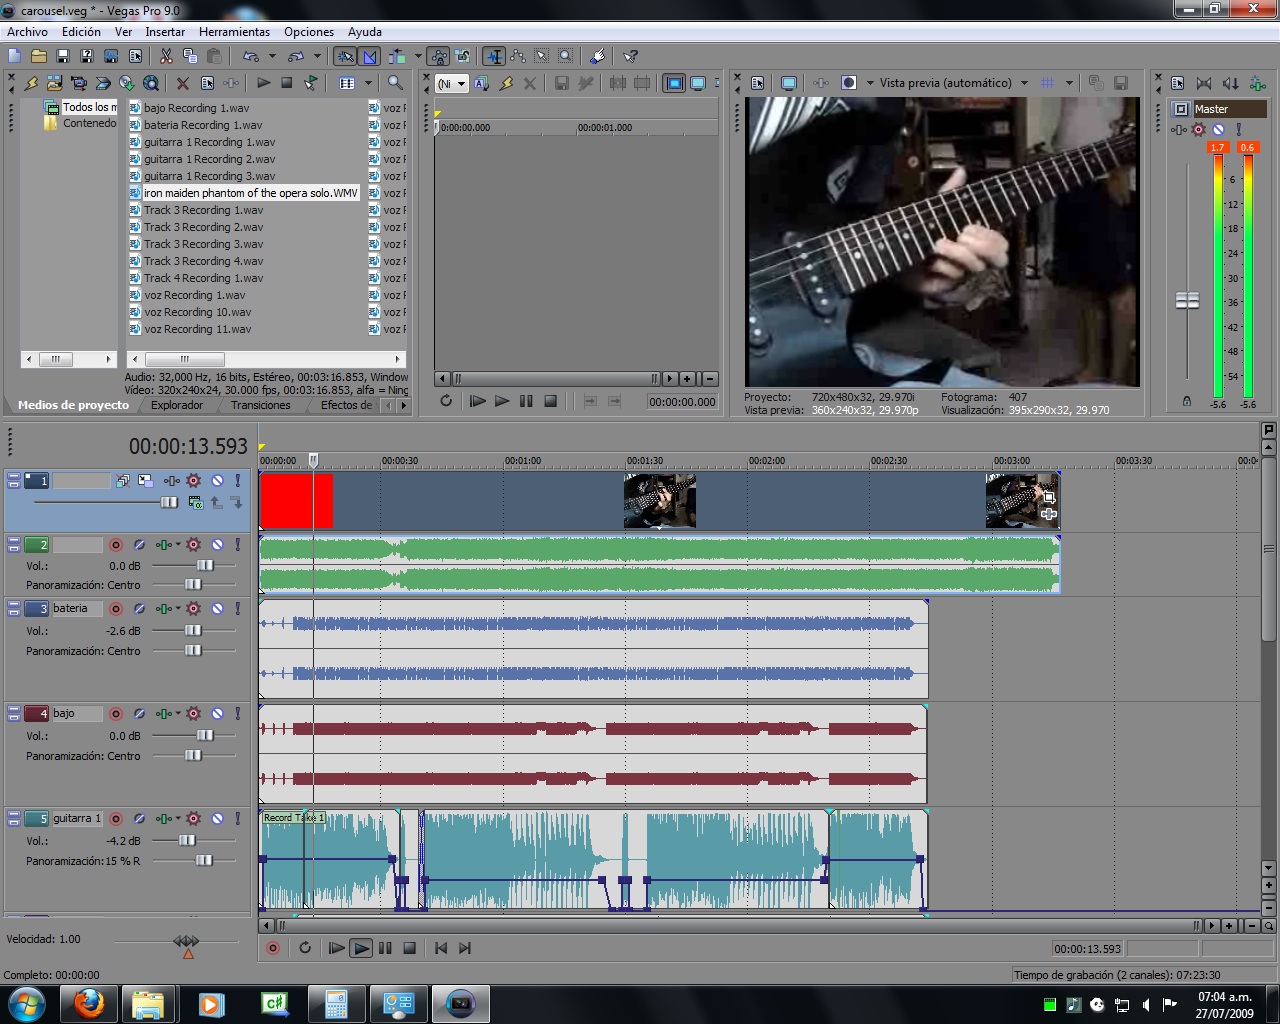Click the Cut scissors icon
This screenshot has height=1024, width=1280.
pyautogui.click(x=166, y=56)
